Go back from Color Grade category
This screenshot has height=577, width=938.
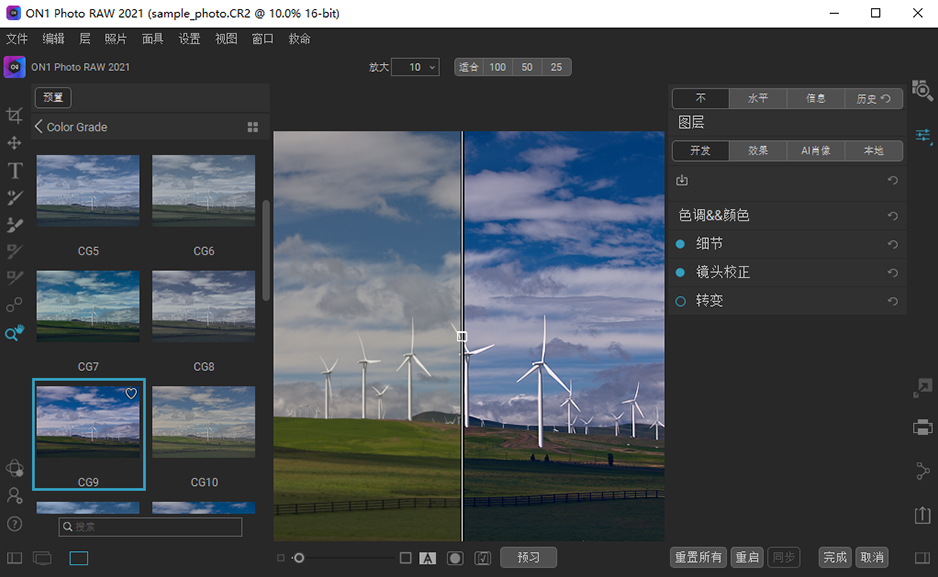(x=39, y=127)
